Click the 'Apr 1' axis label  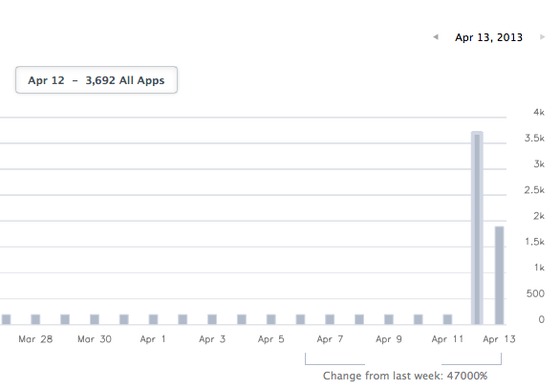click(x=153, y=339)
